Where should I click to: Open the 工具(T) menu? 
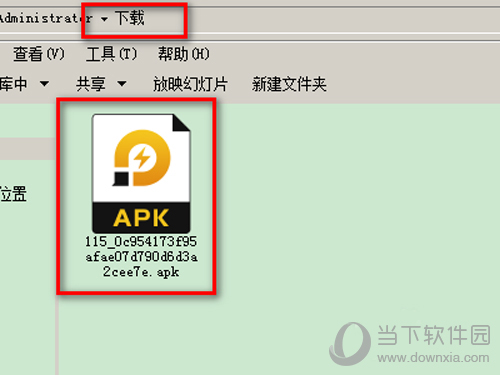pos(111,54)
